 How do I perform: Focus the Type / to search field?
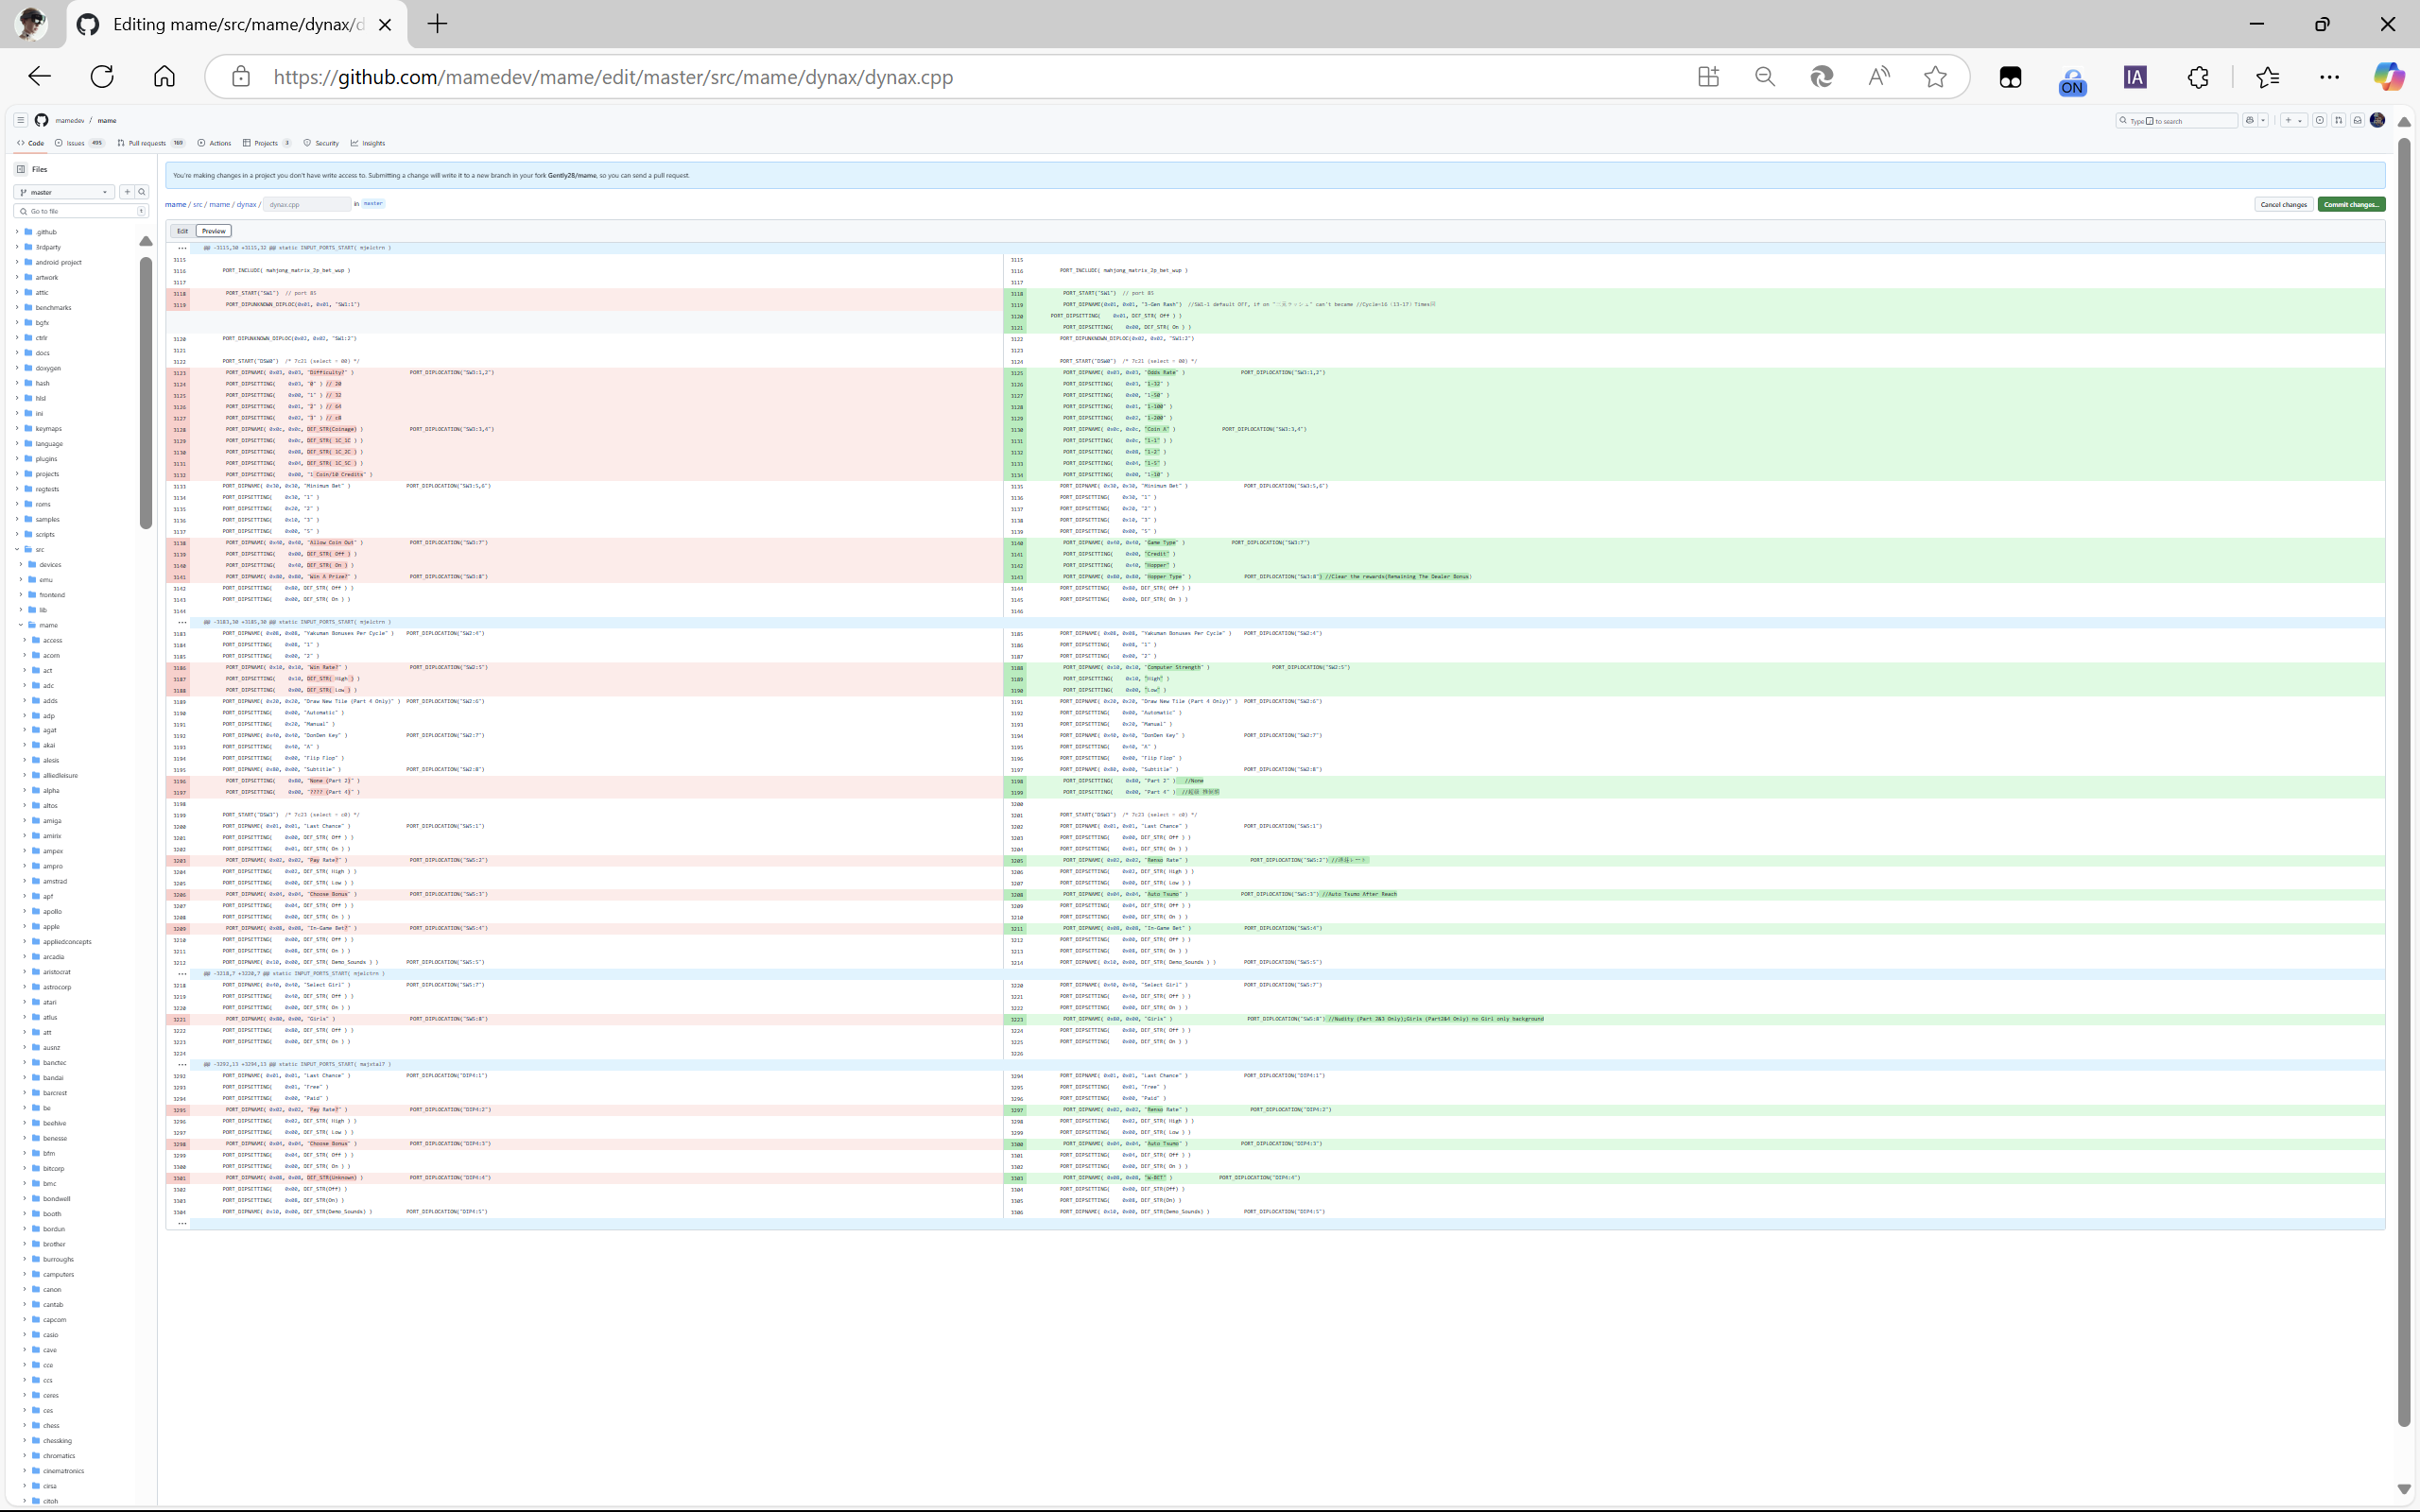point(2177,120)
